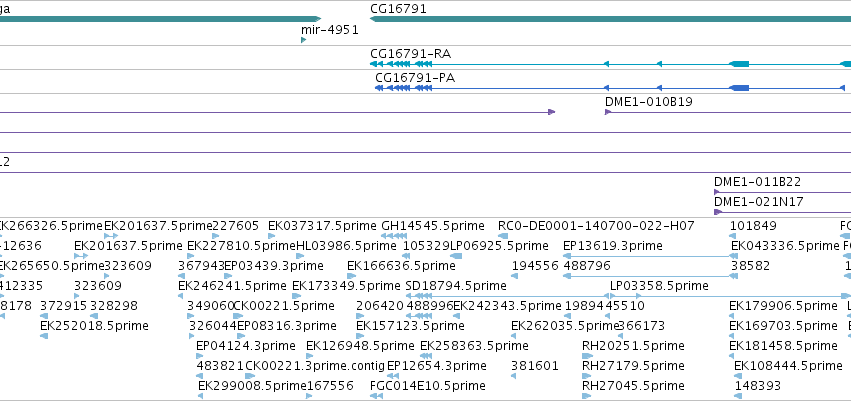
Task: Click the 328298 feature label
Action: pyautogui.click(x=114, y=305)
